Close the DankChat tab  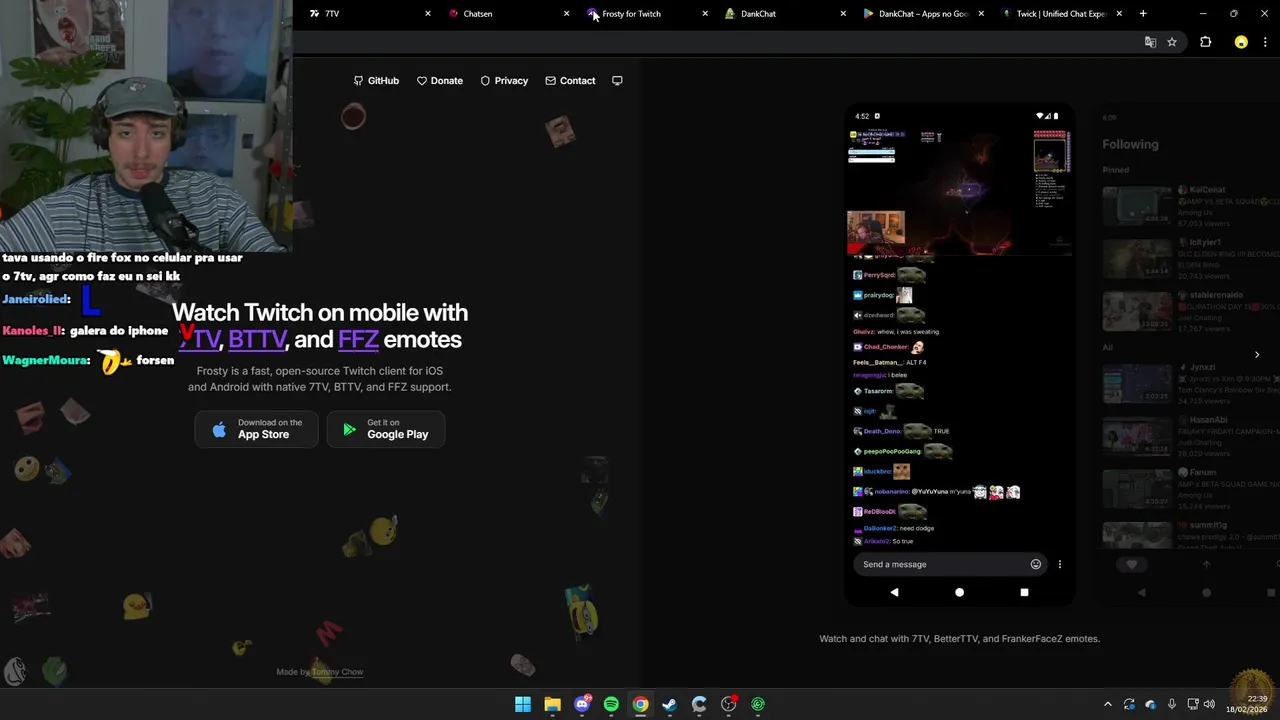click(843, 14)
